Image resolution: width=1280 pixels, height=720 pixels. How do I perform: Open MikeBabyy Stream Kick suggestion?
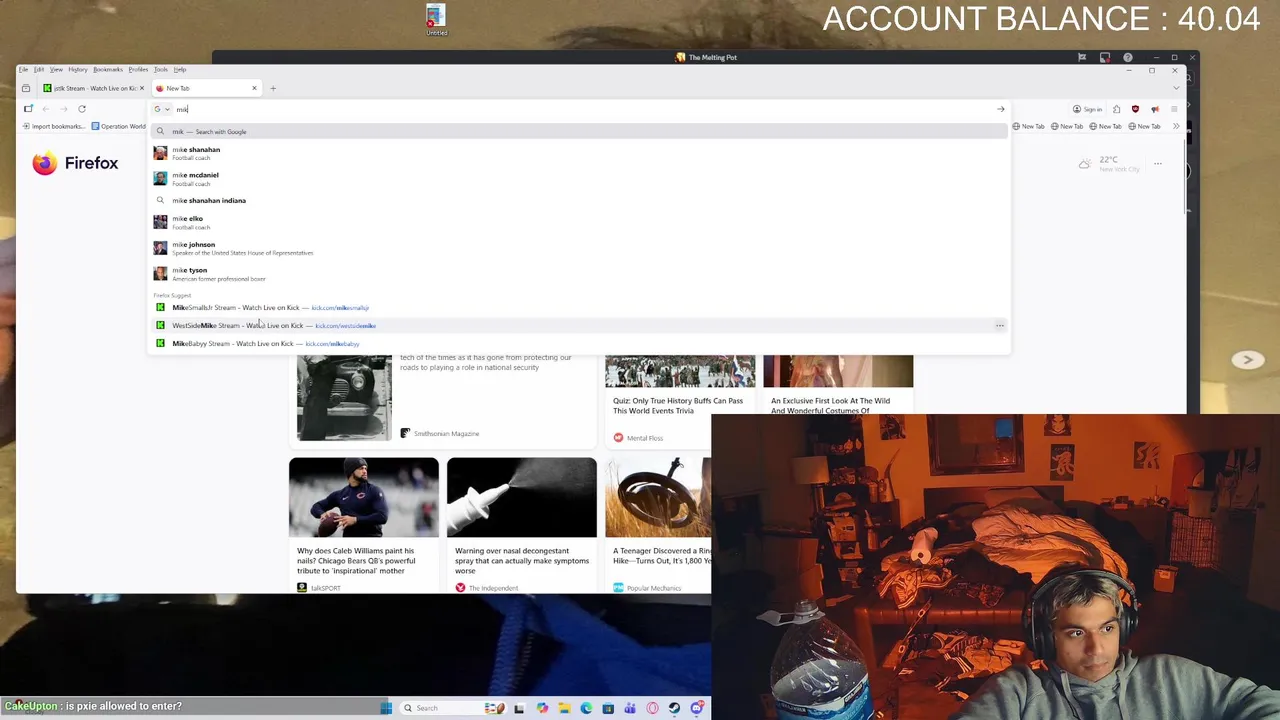coord(580,344)
